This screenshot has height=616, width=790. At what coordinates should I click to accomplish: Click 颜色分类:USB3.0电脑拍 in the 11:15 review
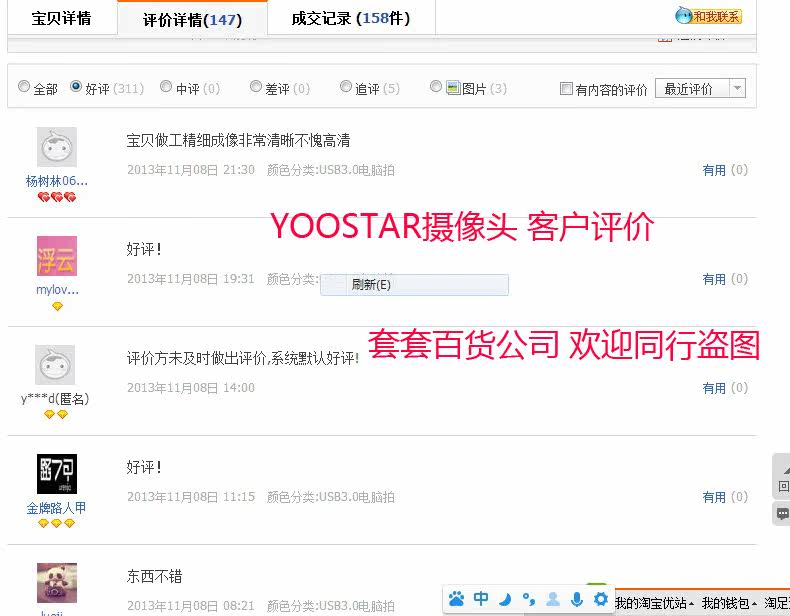point(331,497)
